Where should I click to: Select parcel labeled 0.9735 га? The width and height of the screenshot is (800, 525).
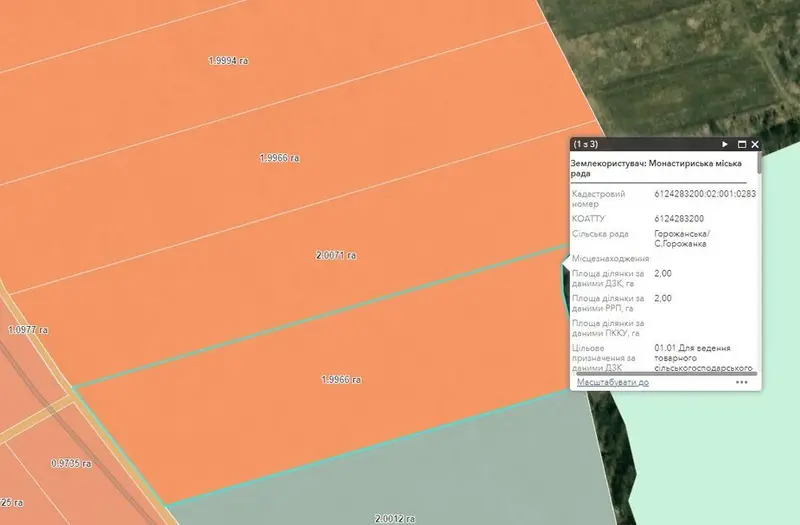pos(71,463)
